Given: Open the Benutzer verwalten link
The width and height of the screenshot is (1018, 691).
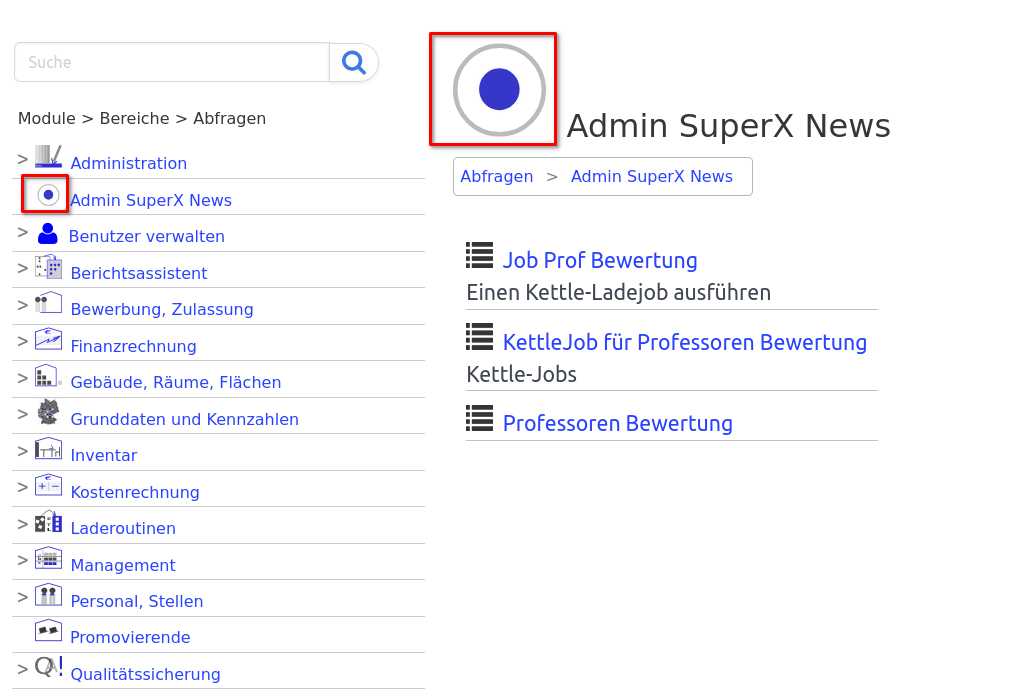Looking at the screenshot, I should click(147, 236).
